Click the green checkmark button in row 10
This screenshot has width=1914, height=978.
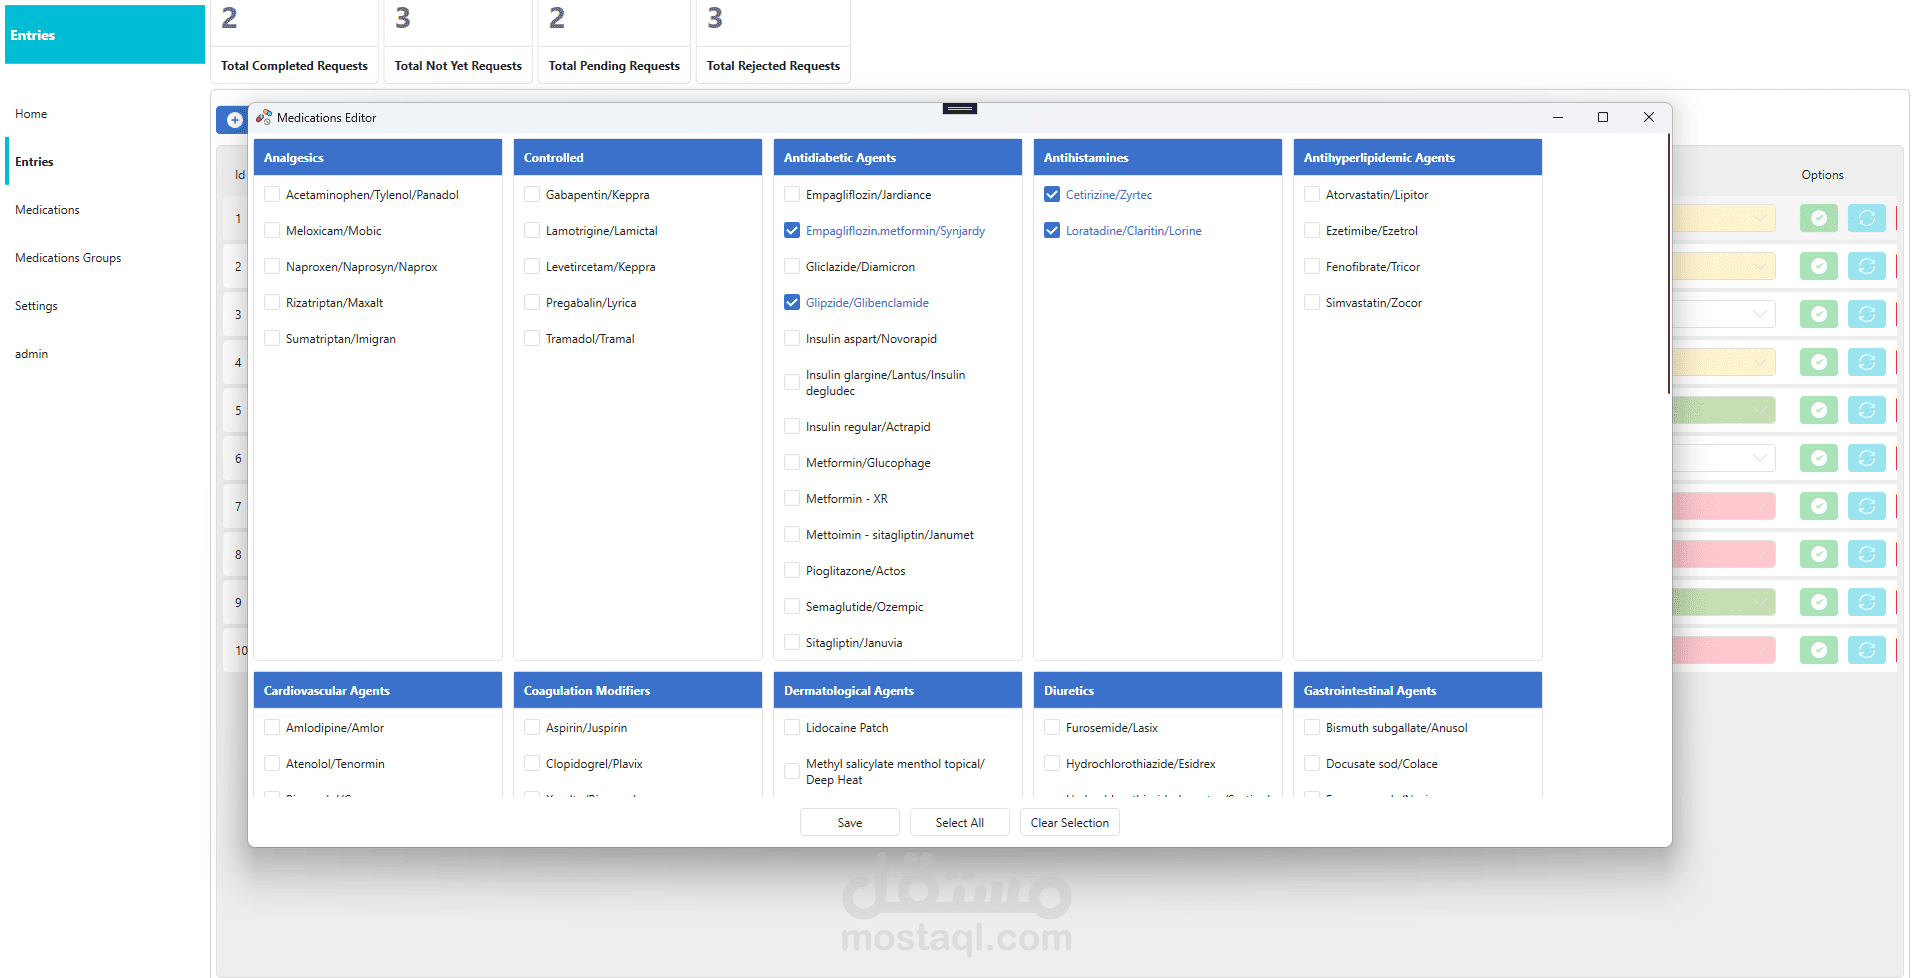tap(1818, 650)
